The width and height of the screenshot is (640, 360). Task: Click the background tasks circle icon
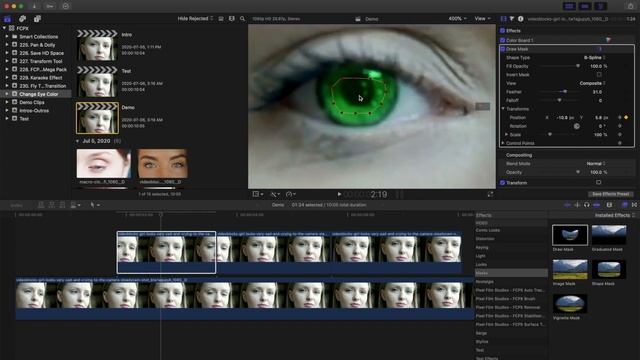(66, 6)
